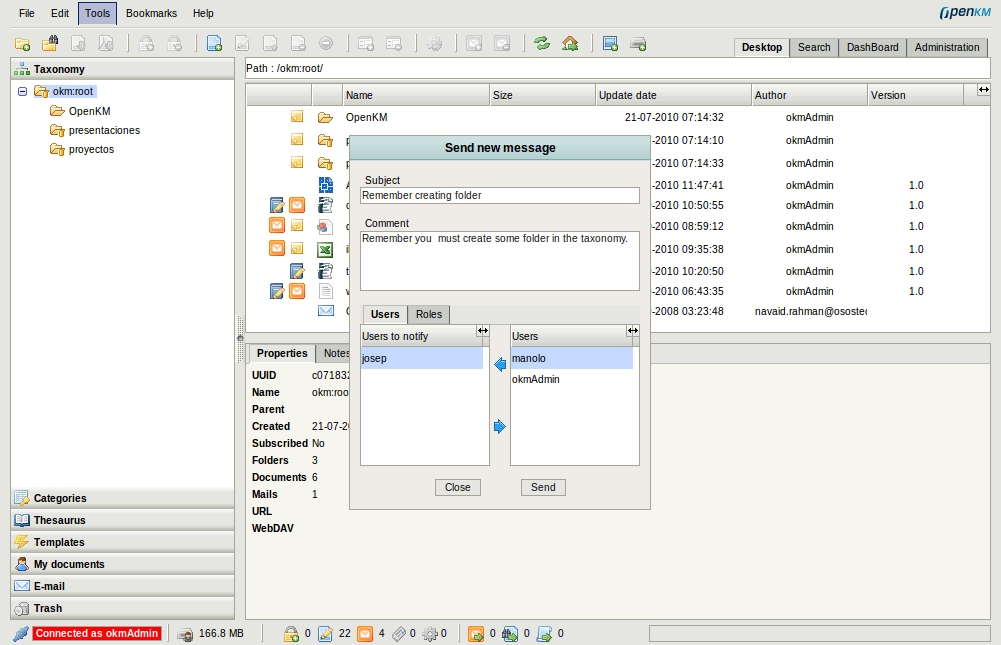The width and height of the screenshot is (1001, 645).
Task: Move selected user to notify list with left arrow
Action: tap(500, 364)
